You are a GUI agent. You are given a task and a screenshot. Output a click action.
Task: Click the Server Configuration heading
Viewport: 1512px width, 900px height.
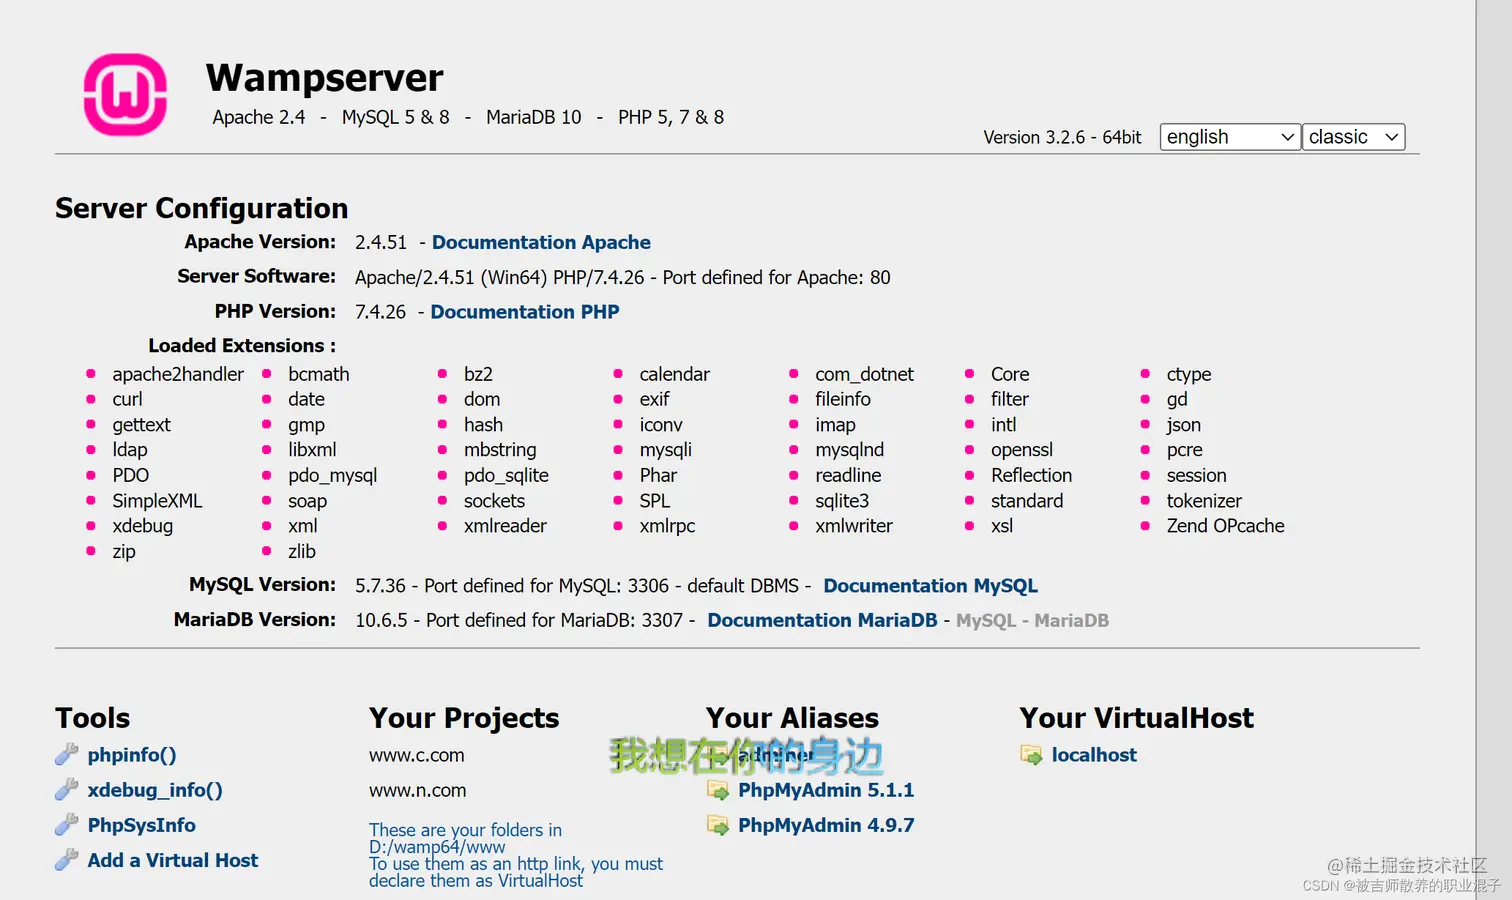click(x=201, y=208)
